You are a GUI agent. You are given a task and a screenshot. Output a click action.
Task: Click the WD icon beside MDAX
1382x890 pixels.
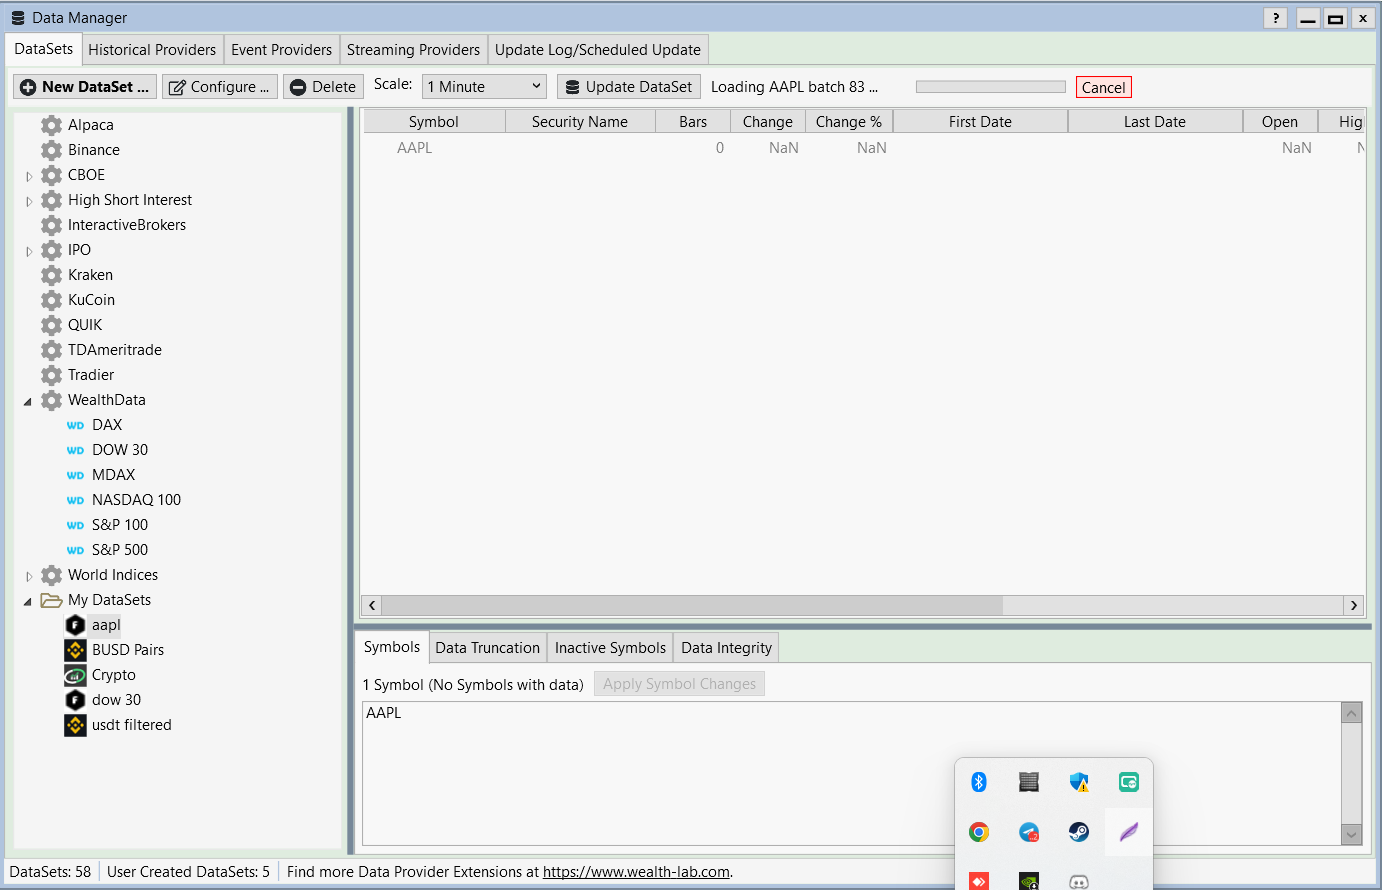[x=75, y=475]
